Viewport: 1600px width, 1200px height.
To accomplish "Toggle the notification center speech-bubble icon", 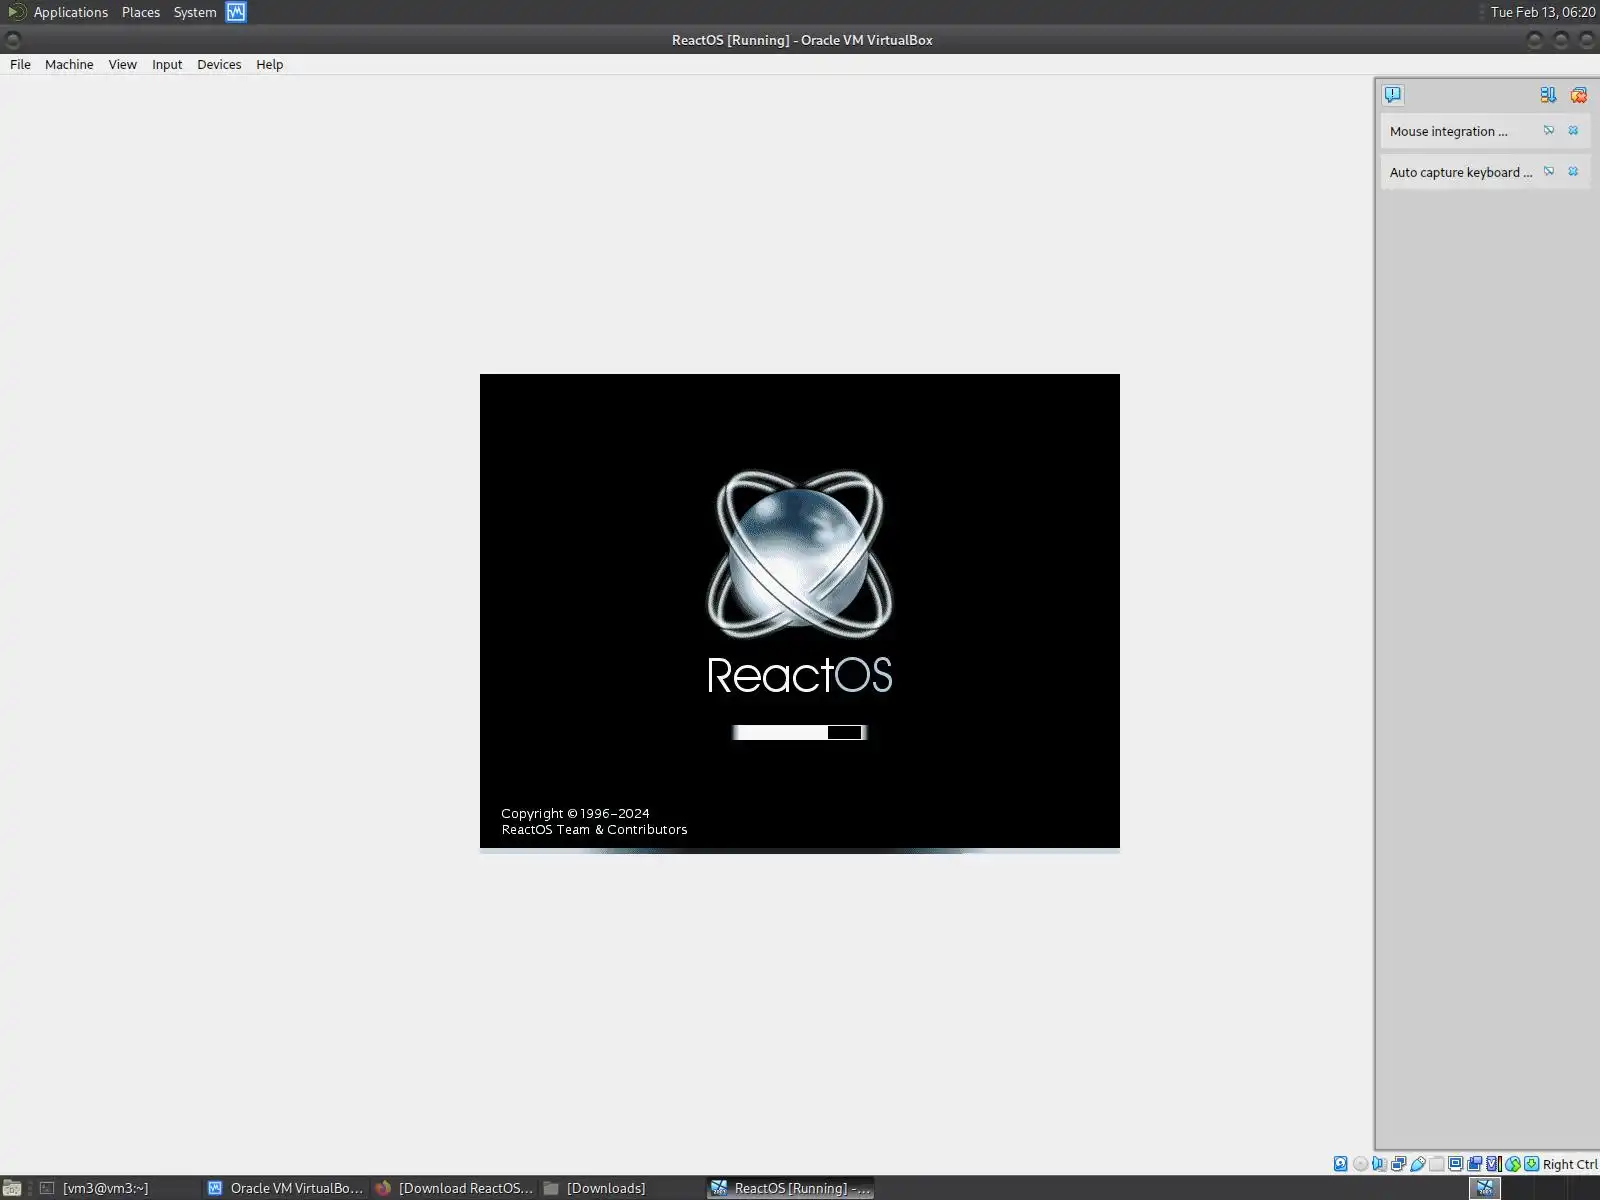I will [1393, 95].
